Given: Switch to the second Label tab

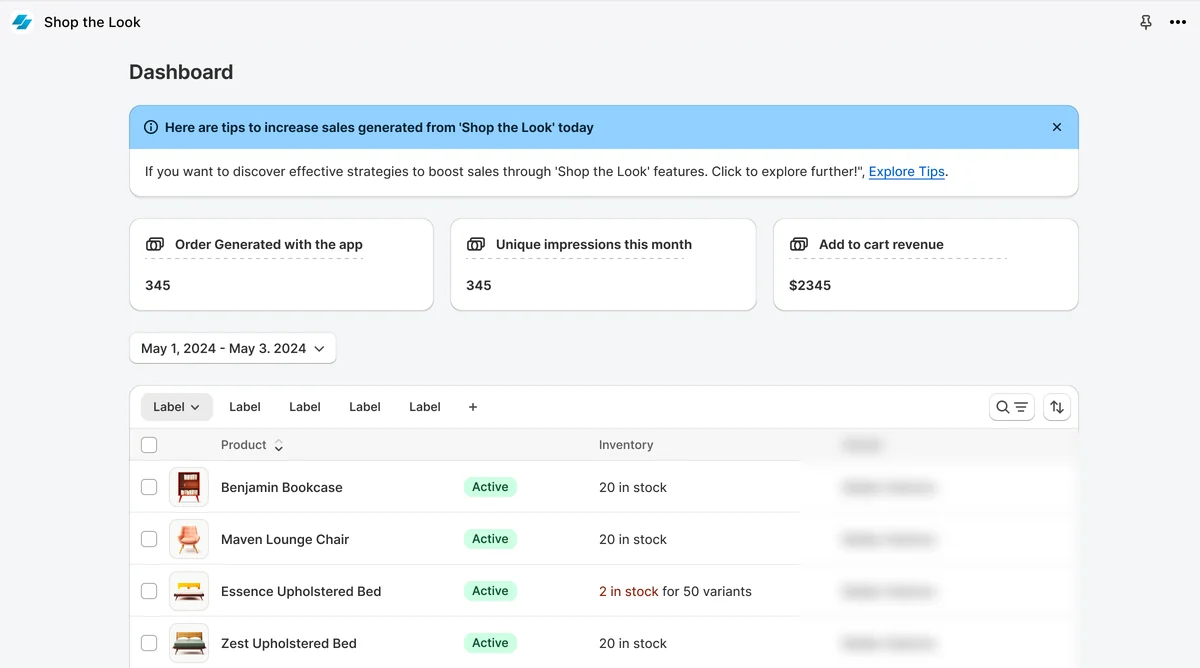Looking at the screenshot, I should (x=245, y=407).
